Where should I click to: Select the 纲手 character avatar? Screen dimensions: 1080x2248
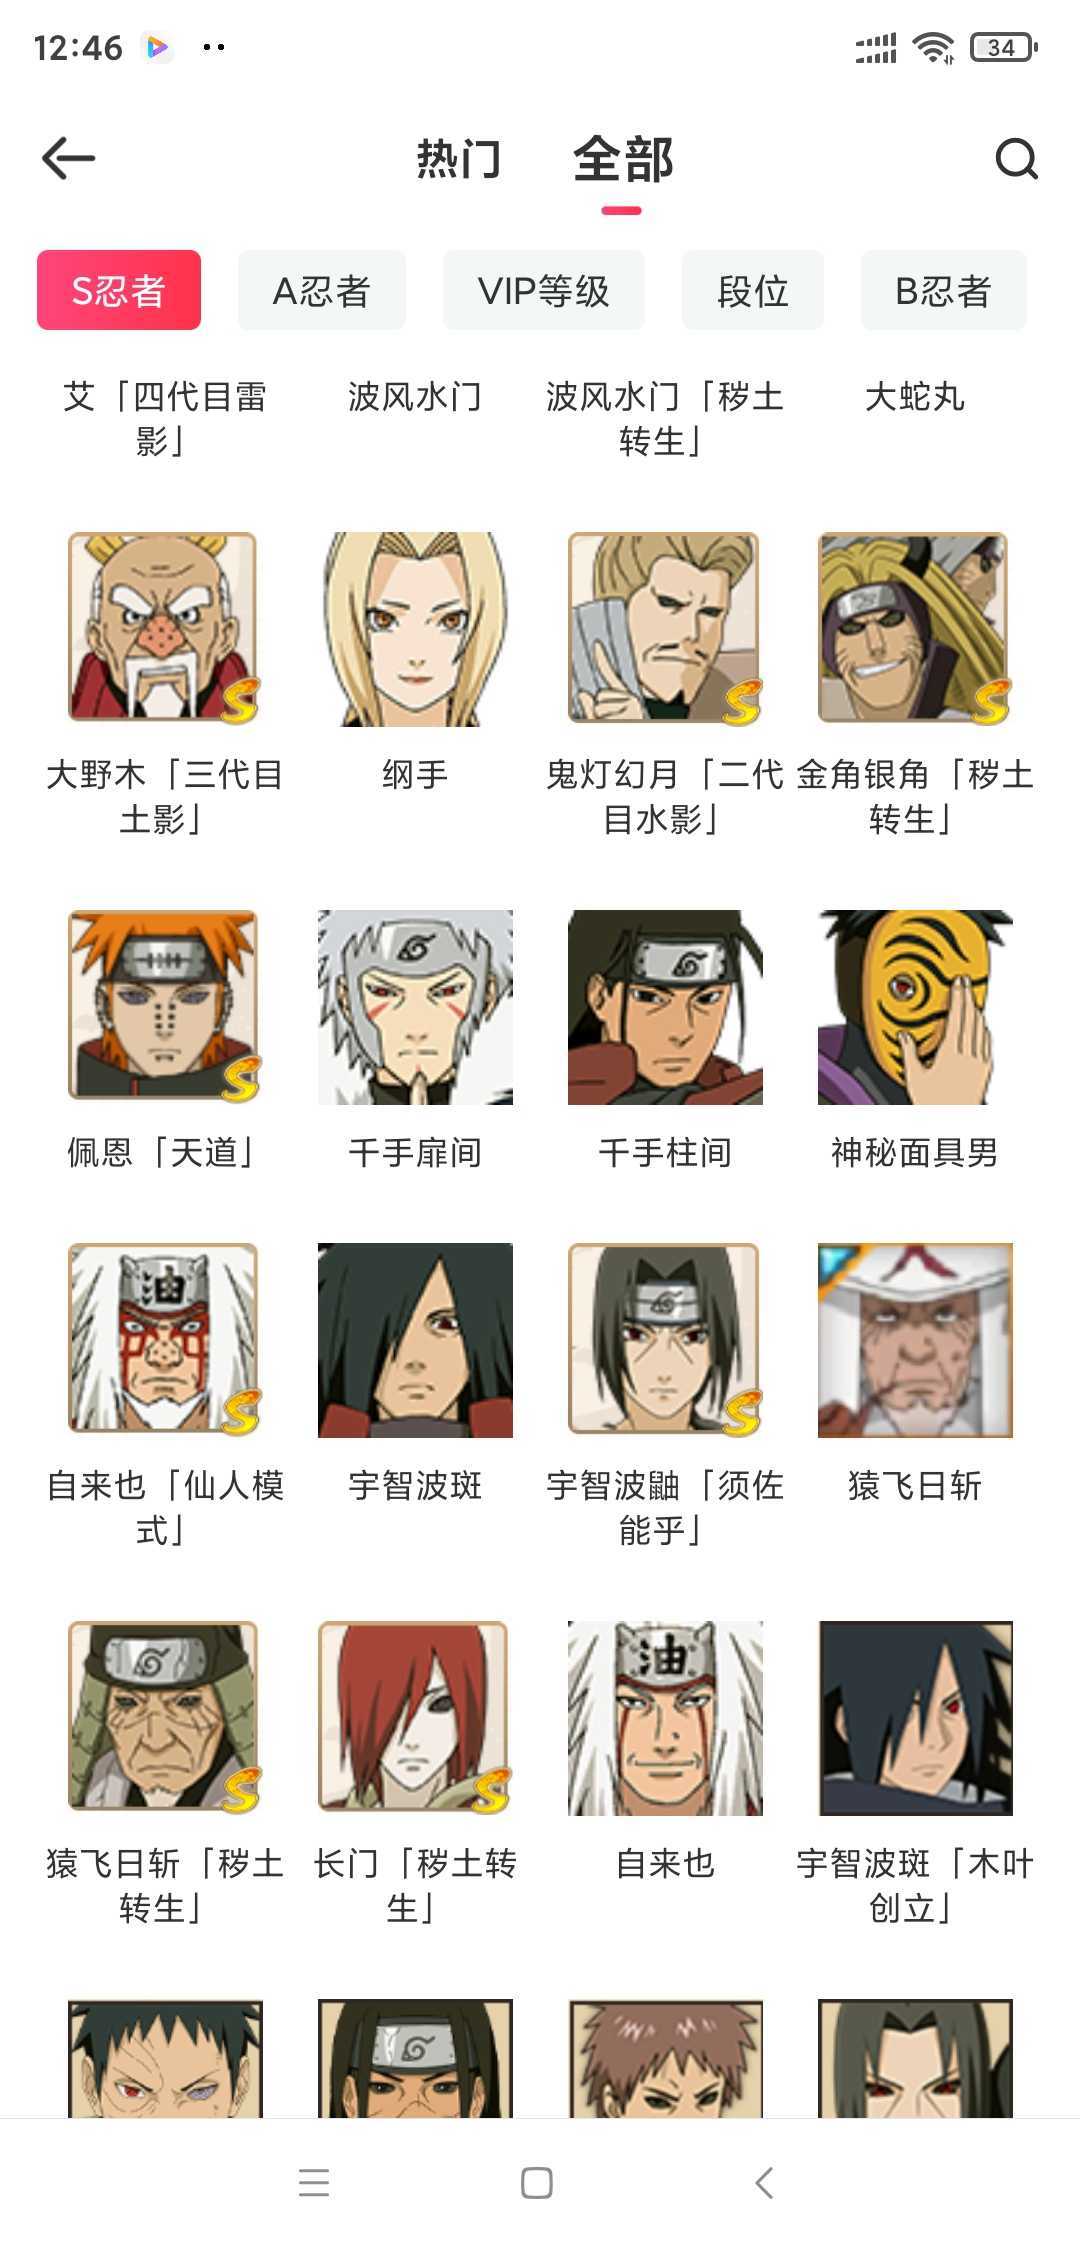(x=415, y=628)
